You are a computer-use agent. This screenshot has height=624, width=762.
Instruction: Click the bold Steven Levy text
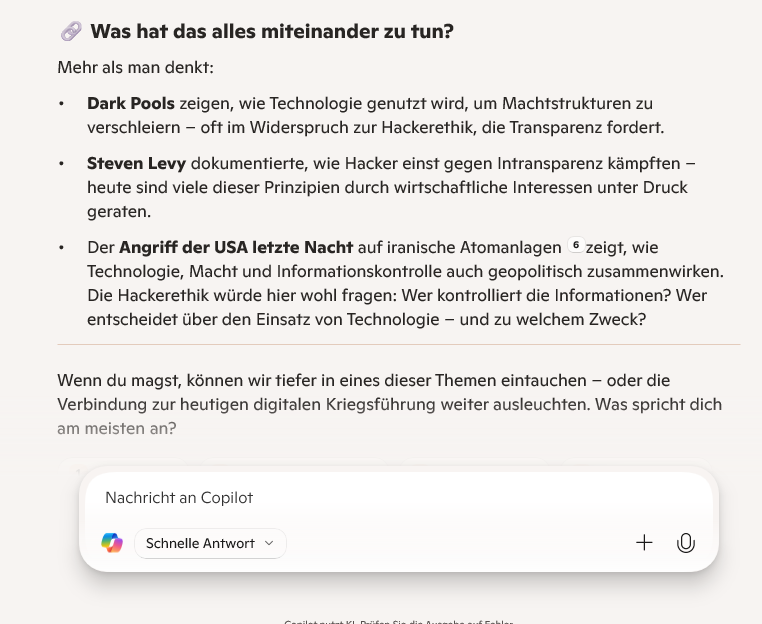(x=137, y=164)
